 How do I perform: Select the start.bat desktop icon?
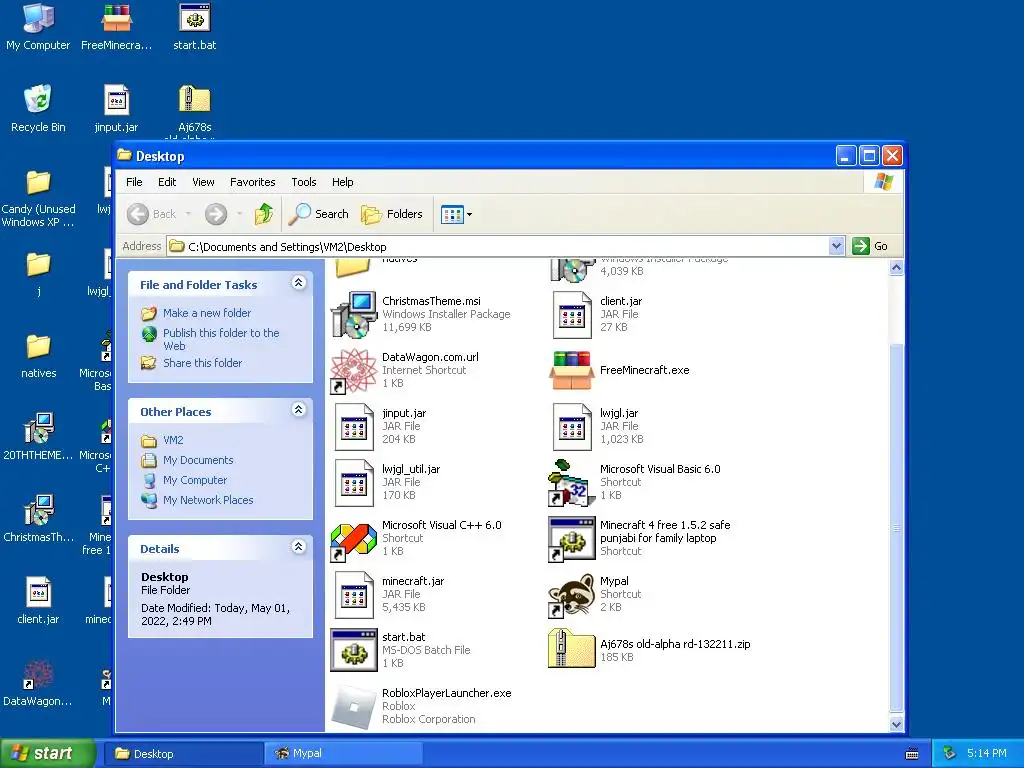pyautogui.click(x=195, y=27)
